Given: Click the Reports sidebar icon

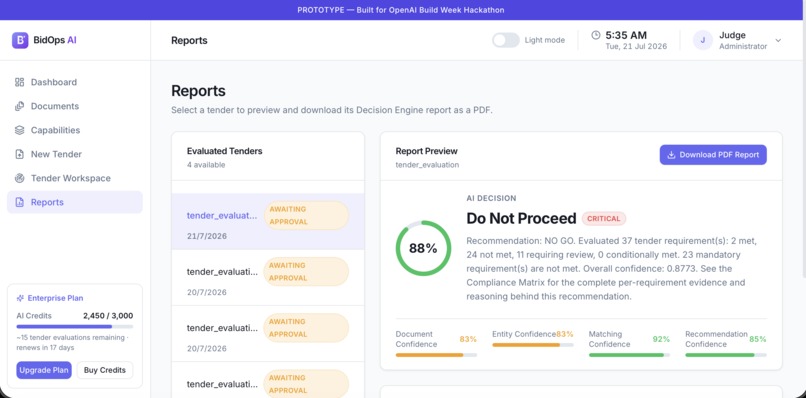Looking at the screenshot, I should pos(20,202).
